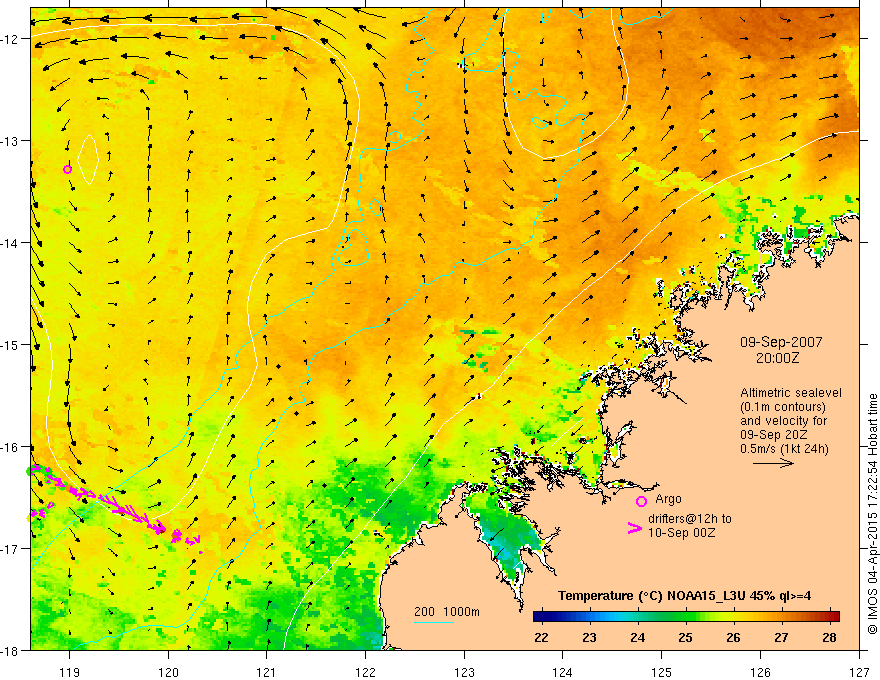
Task: Click the '09-Sep-2007' date text
Action: (781, 342)
